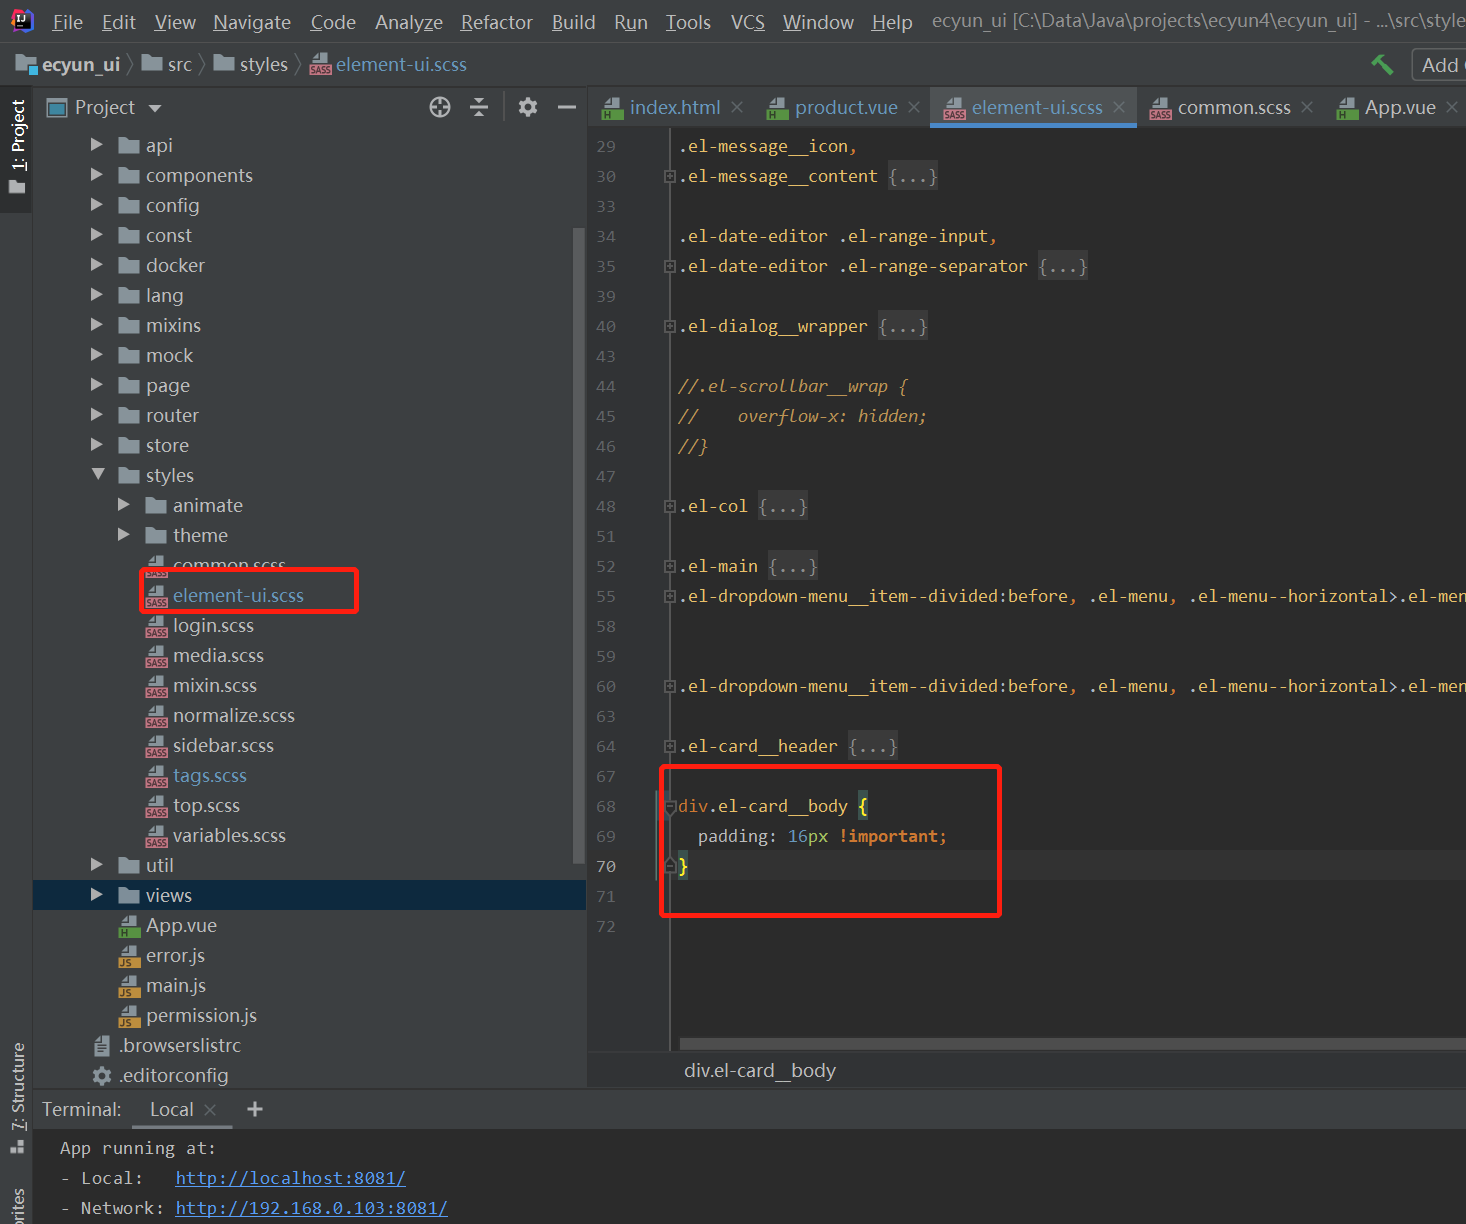
Task: Close the product.vue editor tab
Action: pos(914,107)
